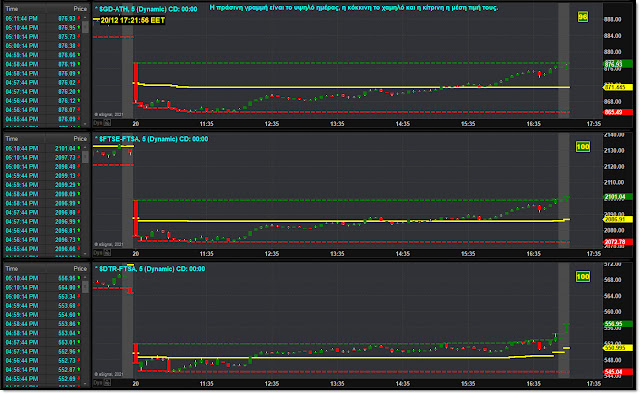
Task: Click the $GD-ATH, 5 (Dynamic) chart title
Action: (146, 9)
